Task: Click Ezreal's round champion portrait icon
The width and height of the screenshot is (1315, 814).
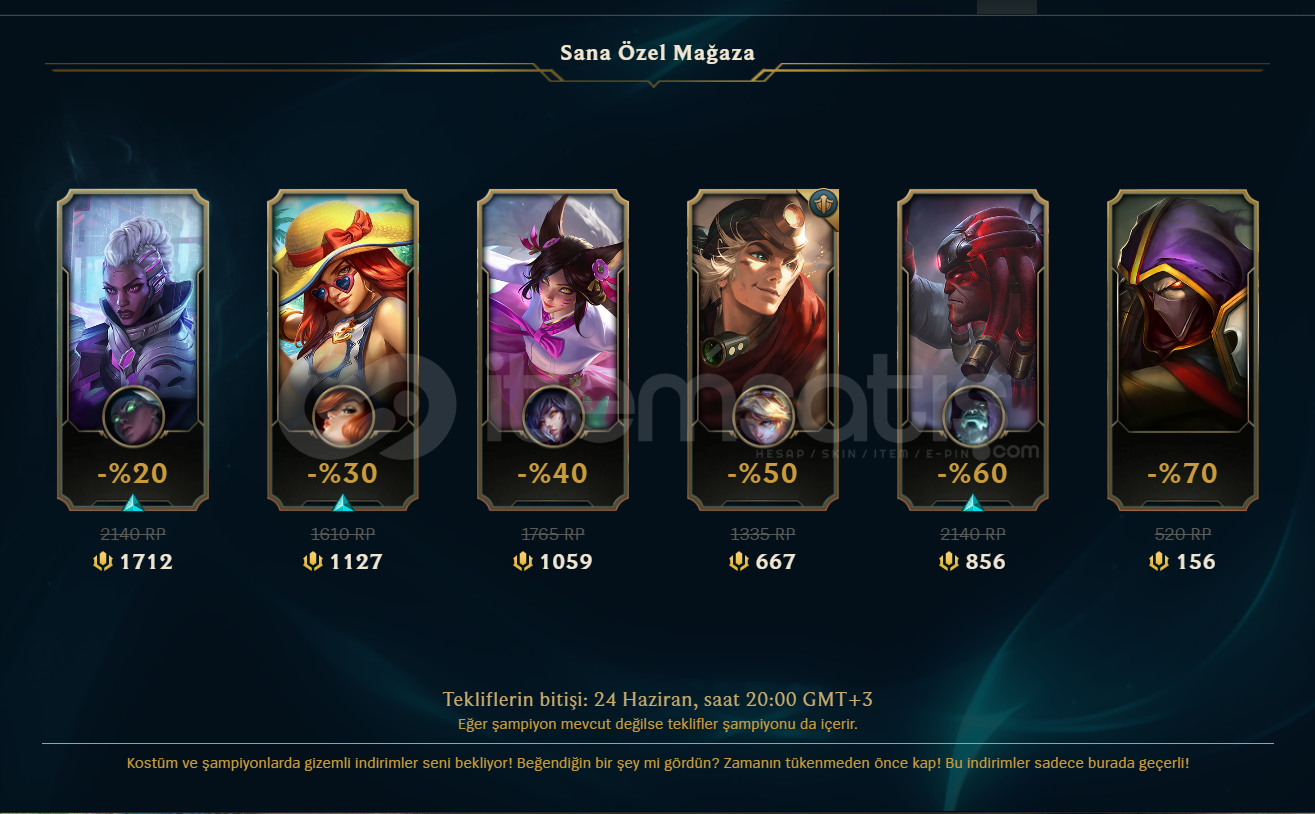Action: pyautogui.click(x=763, y=417)
